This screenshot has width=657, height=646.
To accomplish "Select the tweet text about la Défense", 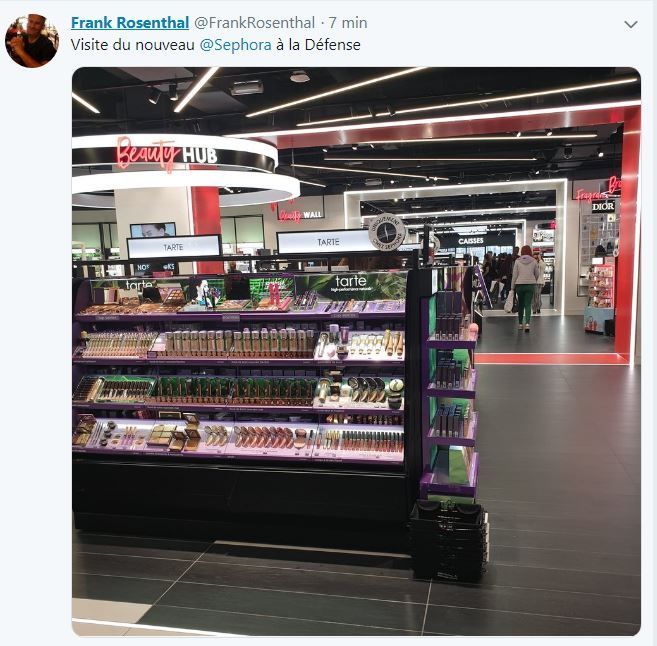I will coord(216,45).
